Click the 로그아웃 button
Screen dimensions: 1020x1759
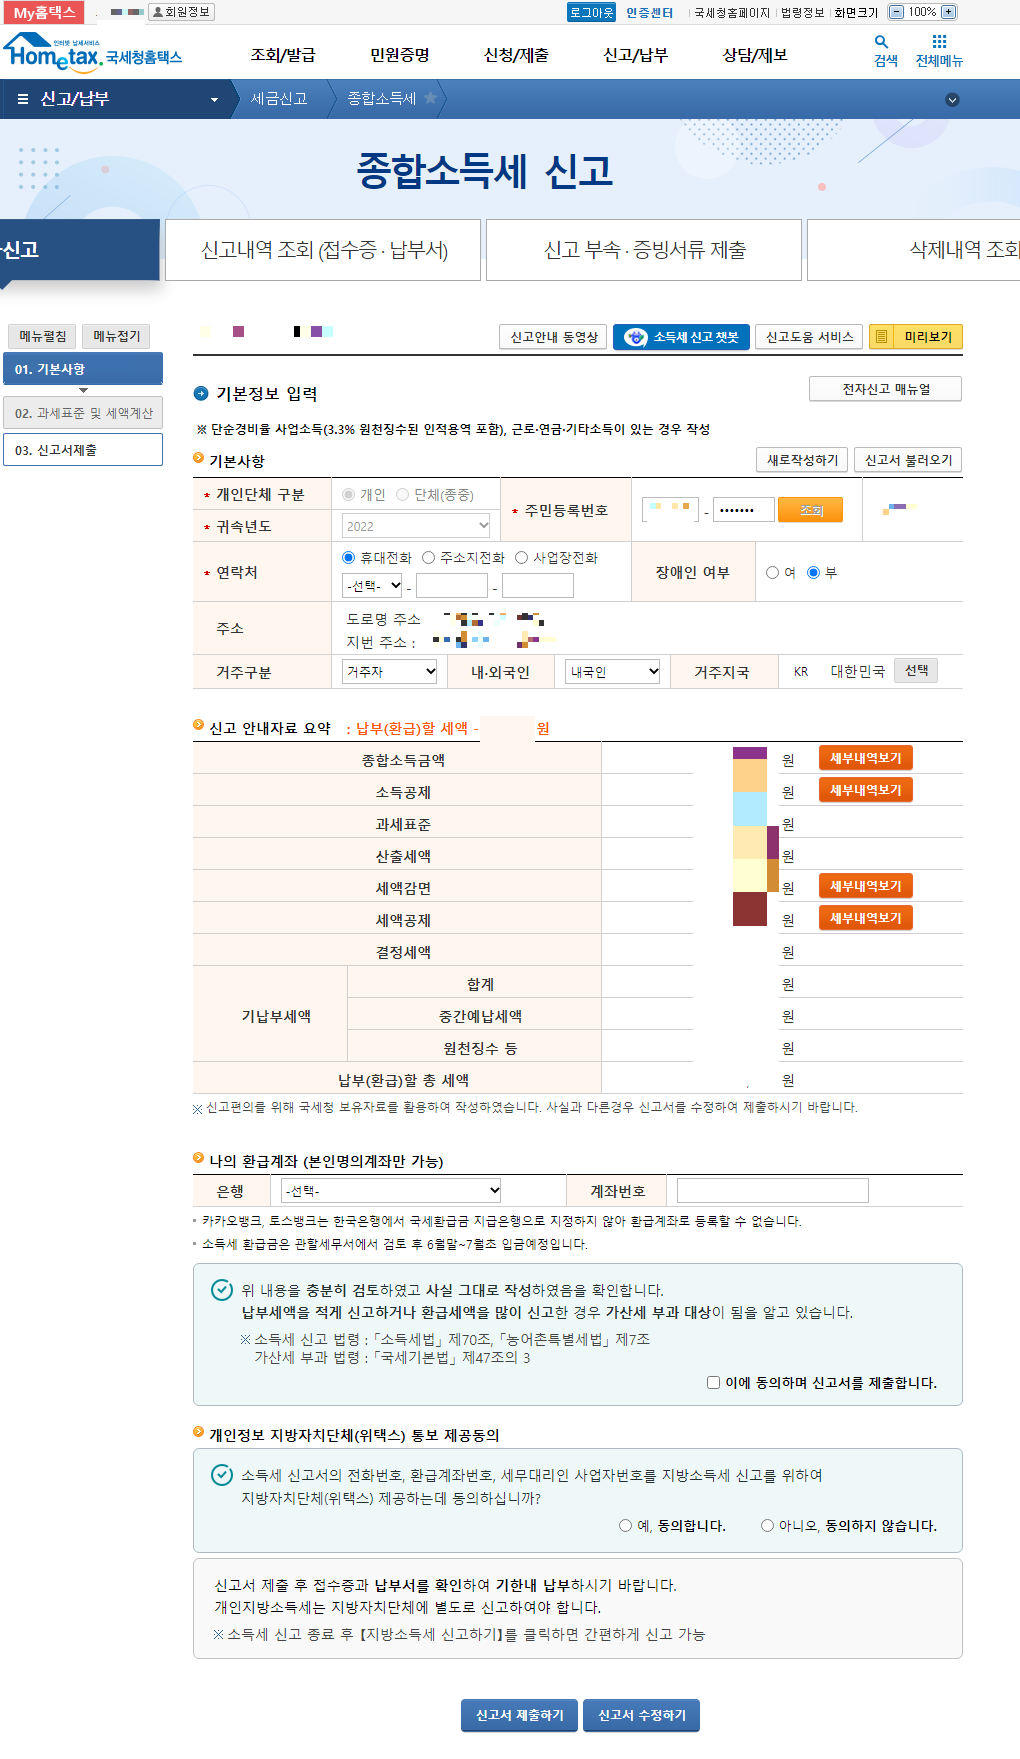pyautogui.click(x=591, y=12)
